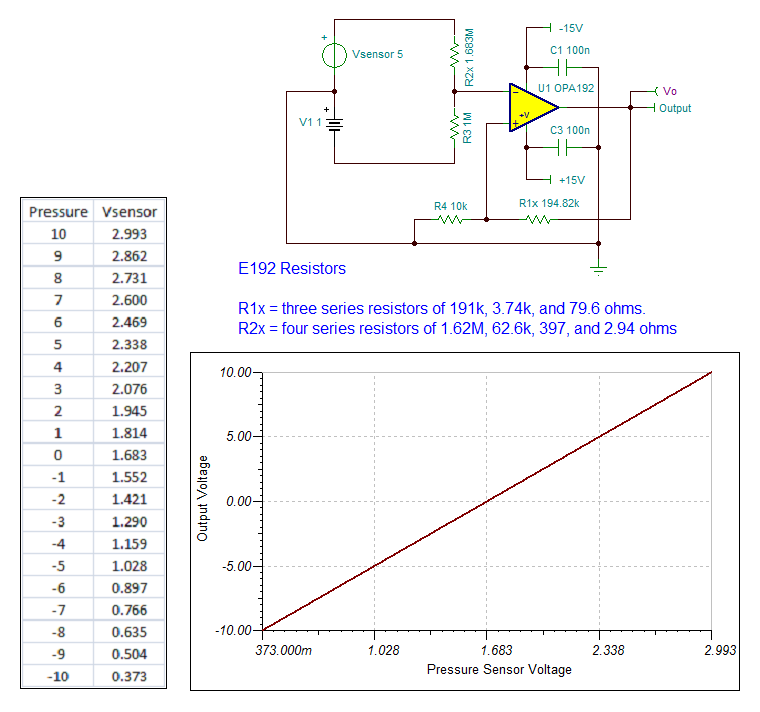
Task: Click the R3 1M resistor
Action: (x=455, y=127)
